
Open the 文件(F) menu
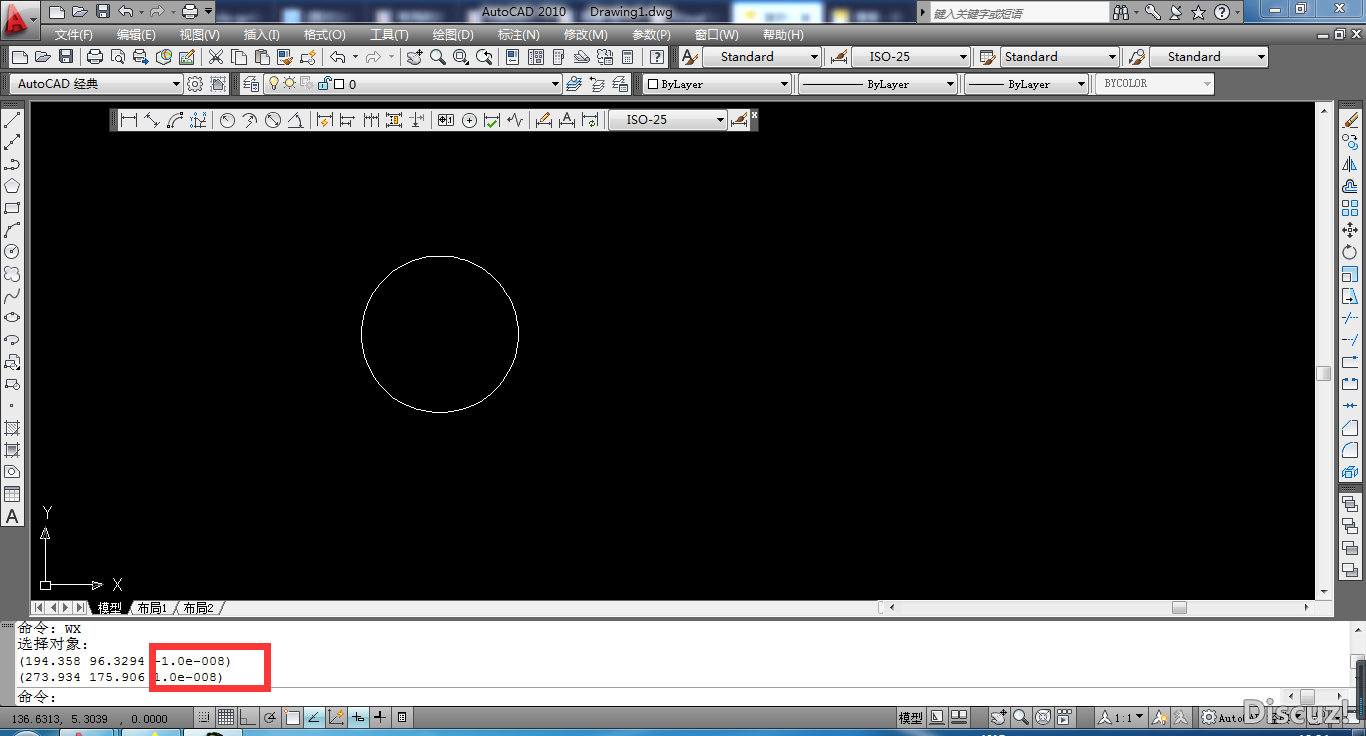tap(73, 35)
